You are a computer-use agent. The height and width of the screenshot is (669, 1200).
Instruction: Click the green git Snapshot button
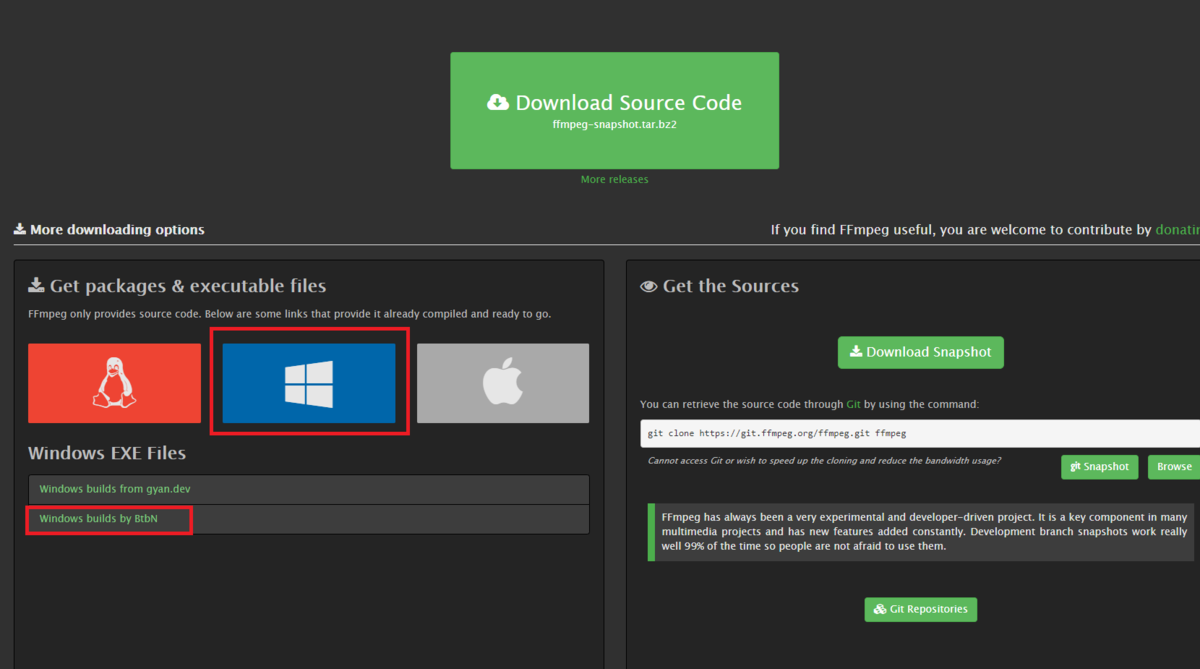(x=1099, y=467)
